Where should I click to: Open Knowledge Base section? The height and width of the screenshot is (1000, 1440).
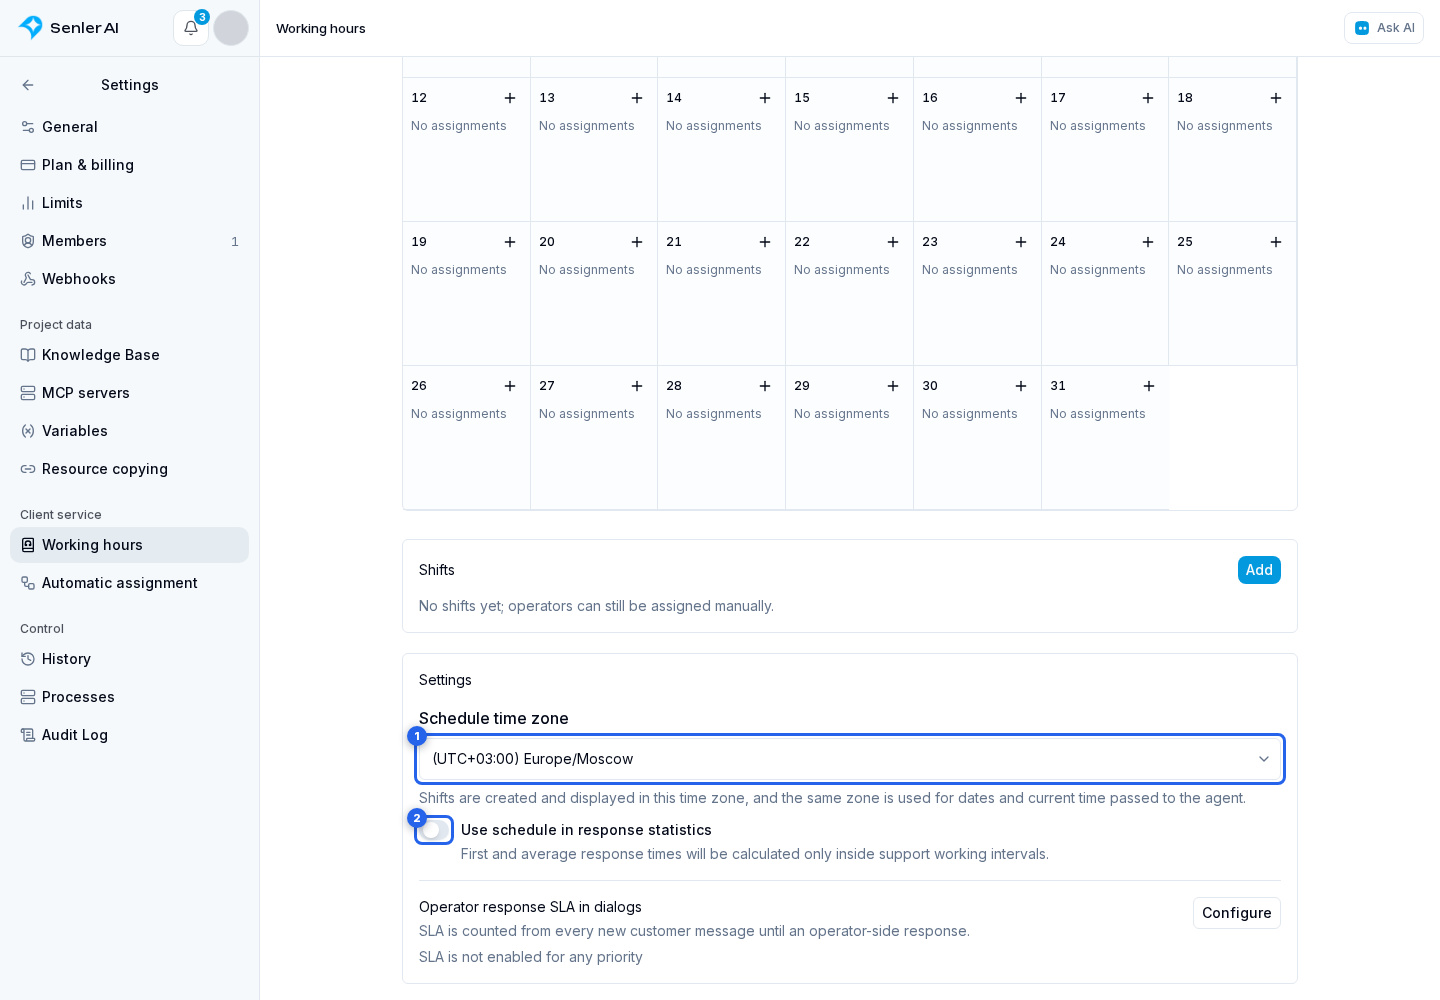[x=130, y=355]
